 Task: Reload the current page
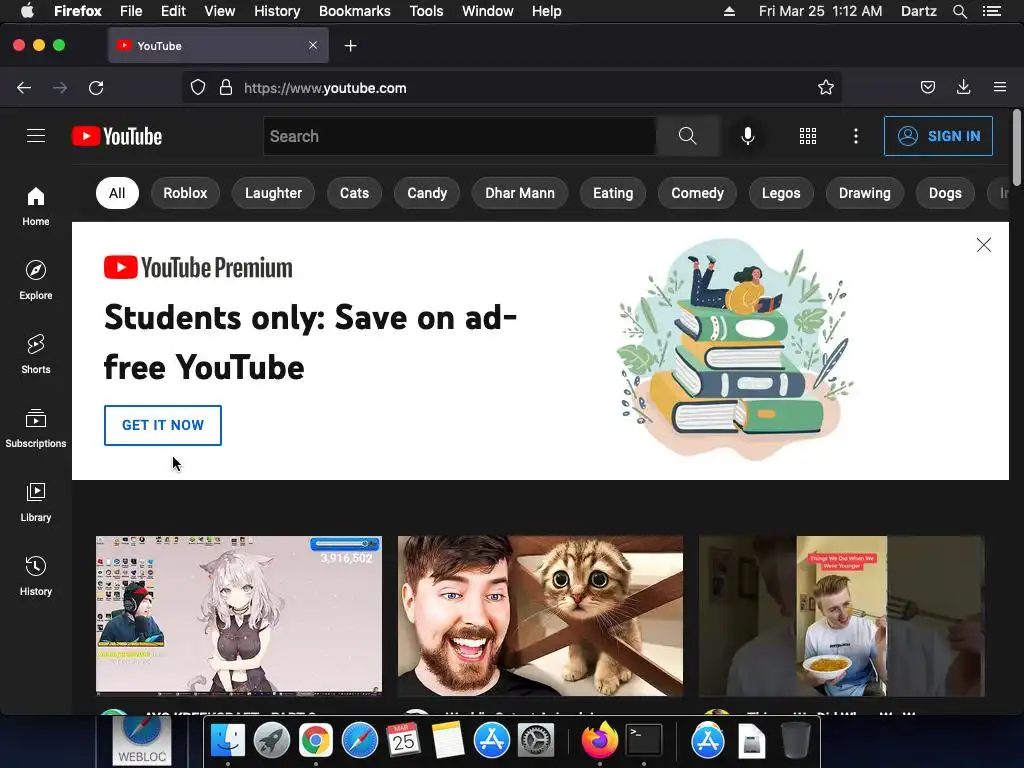pyautogui.click(x=96, y=88)
